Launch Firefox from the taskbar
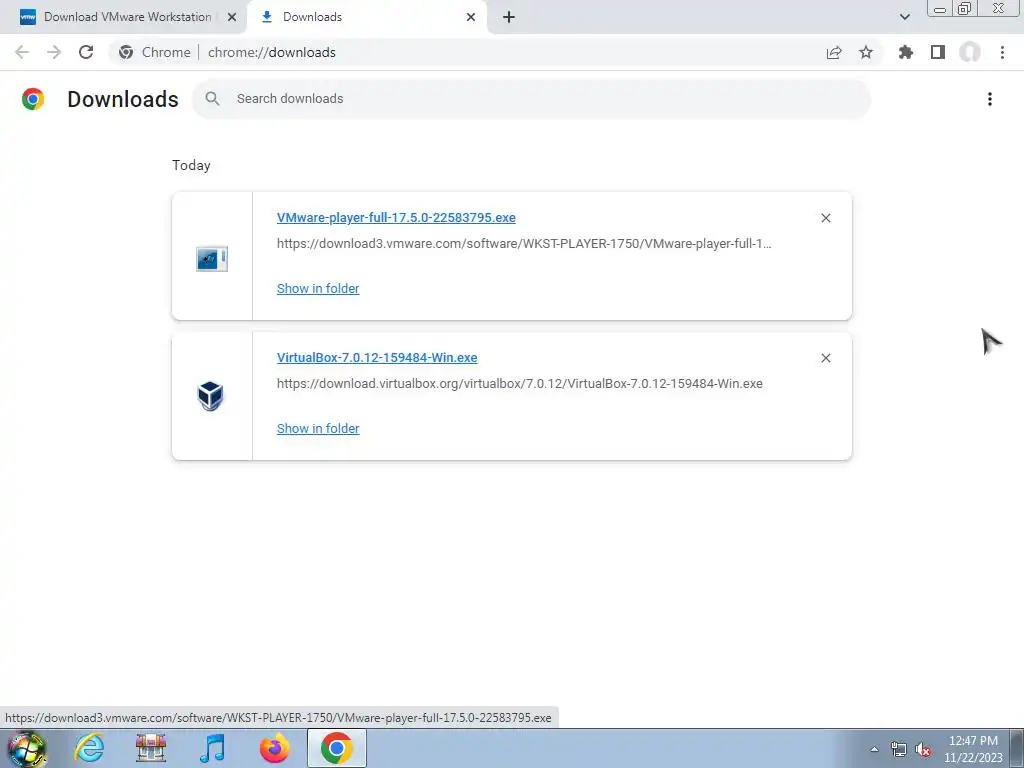 point(274,748)
